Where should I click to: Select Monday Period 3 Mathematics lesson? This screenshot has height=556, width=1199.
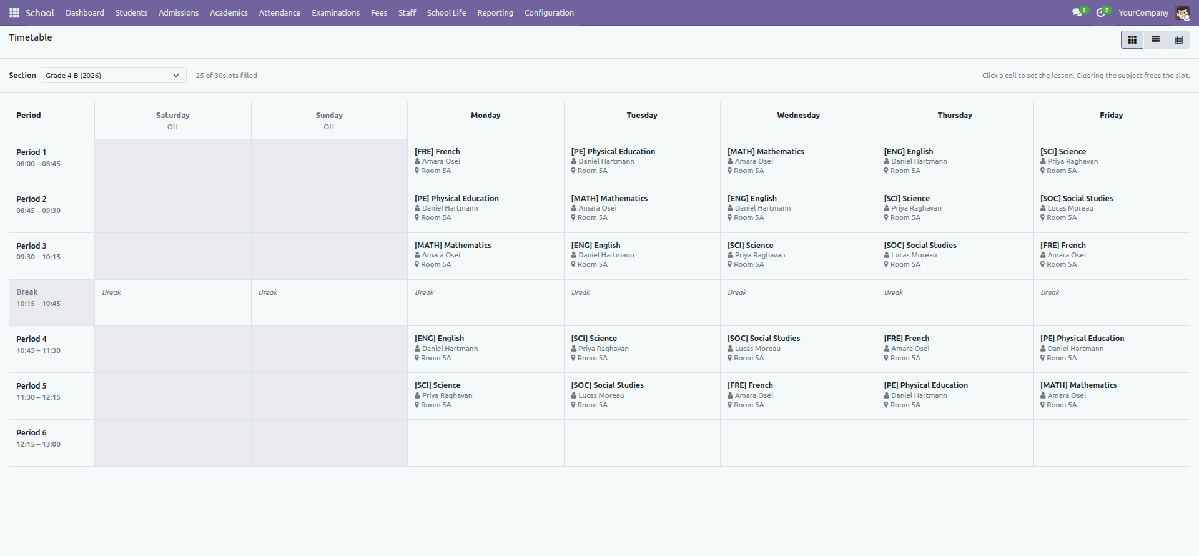click(x=486, y=255)
